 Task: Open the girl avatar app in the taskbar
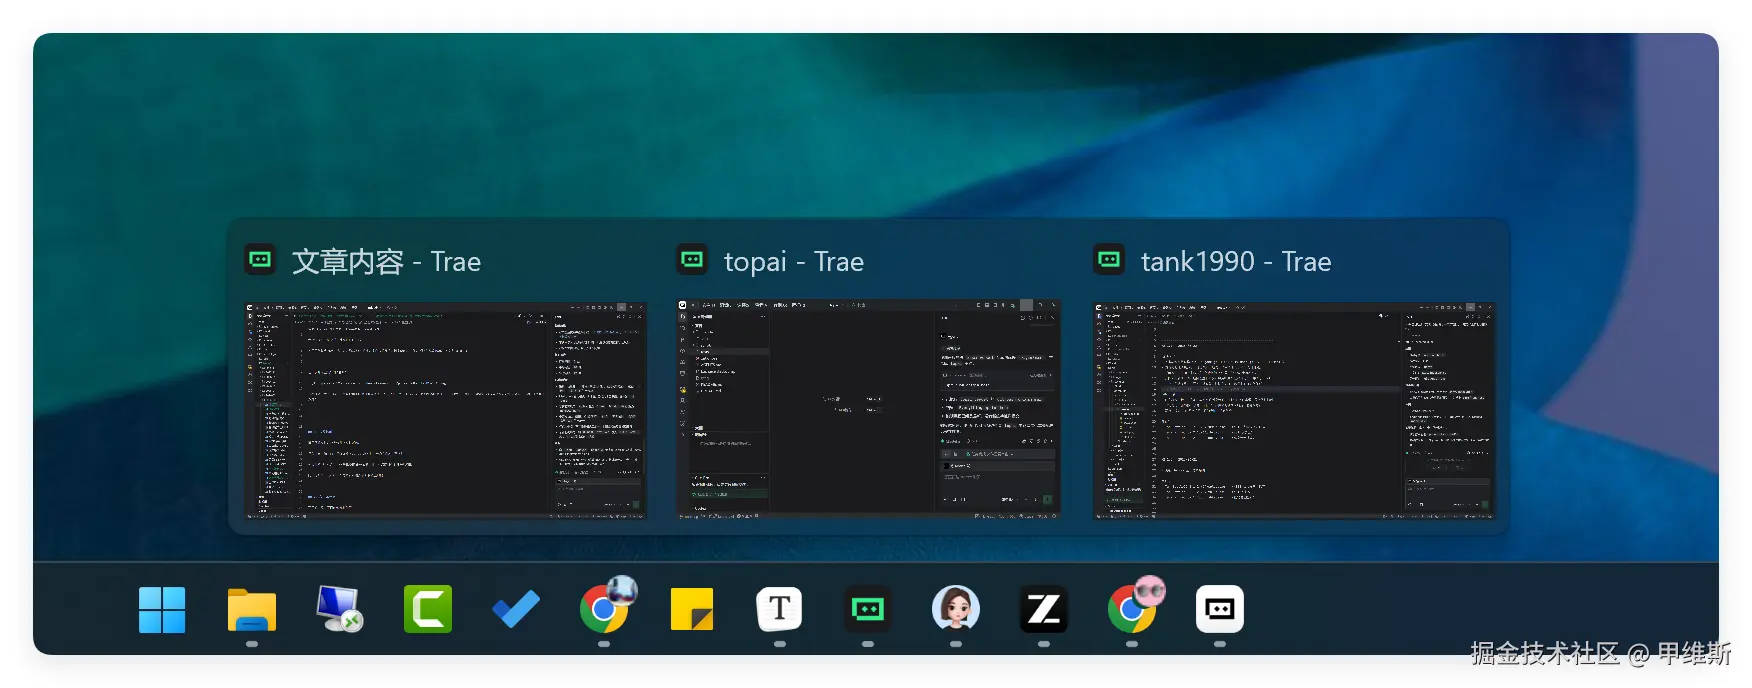coord(956,609)
